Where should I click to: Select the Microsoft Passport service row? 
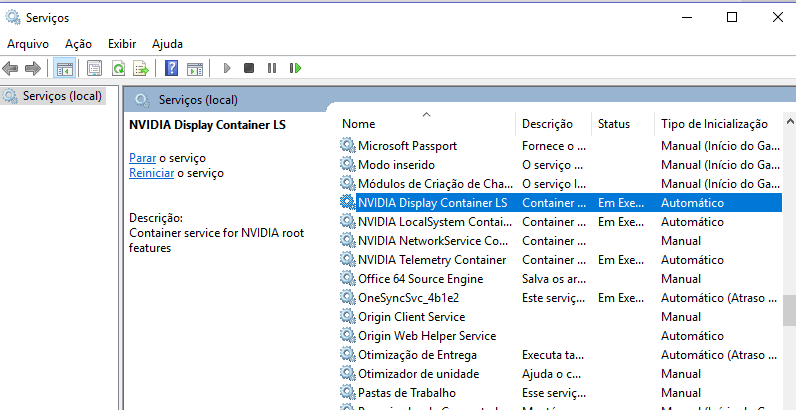click(x=560, y=146)
